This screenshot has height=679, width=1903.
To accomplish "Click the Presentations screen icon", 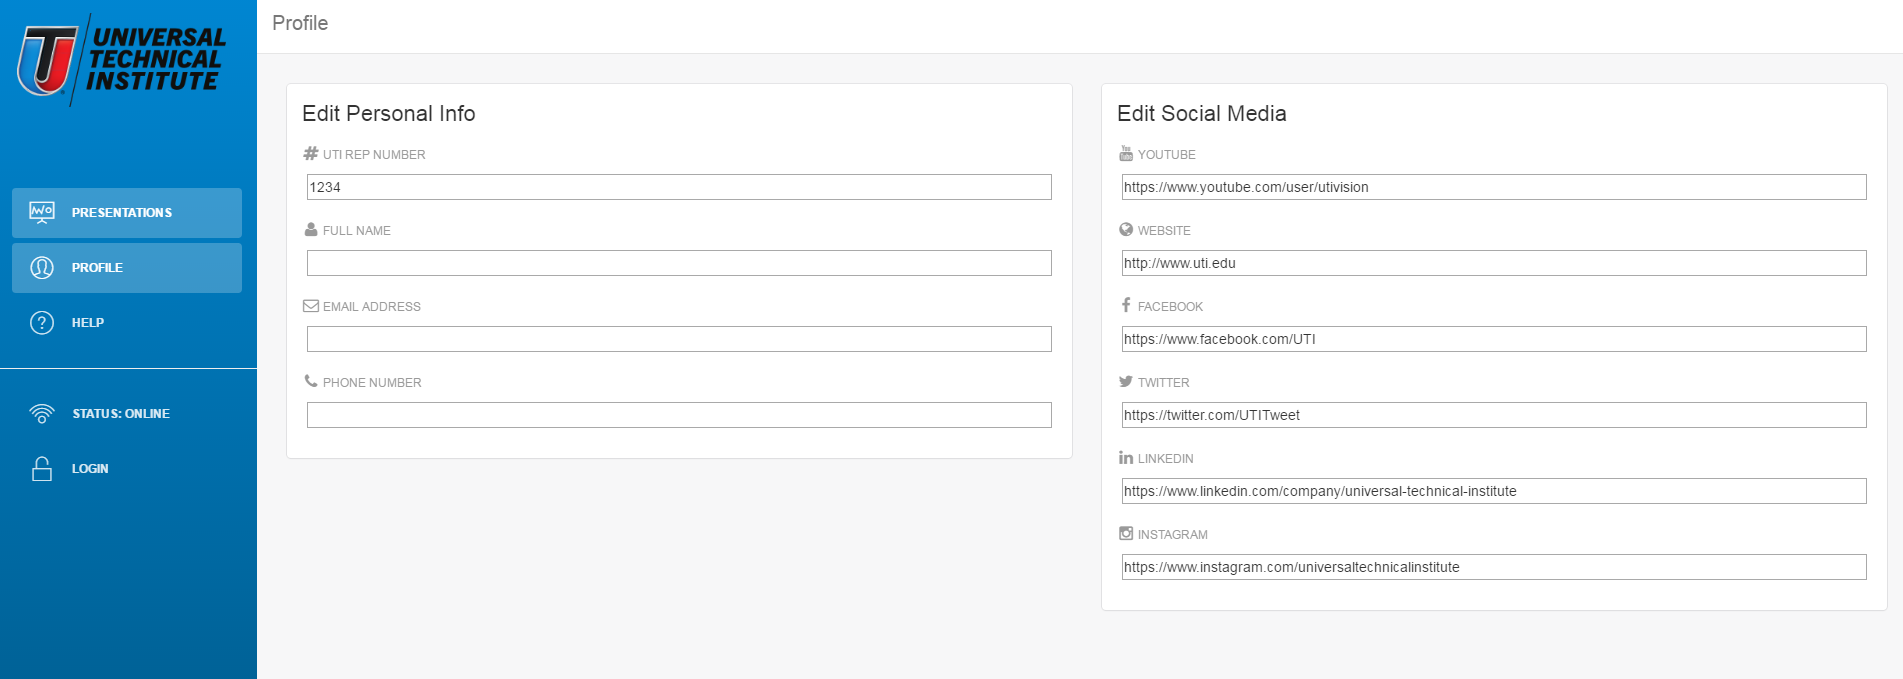I will click(42, 212).
